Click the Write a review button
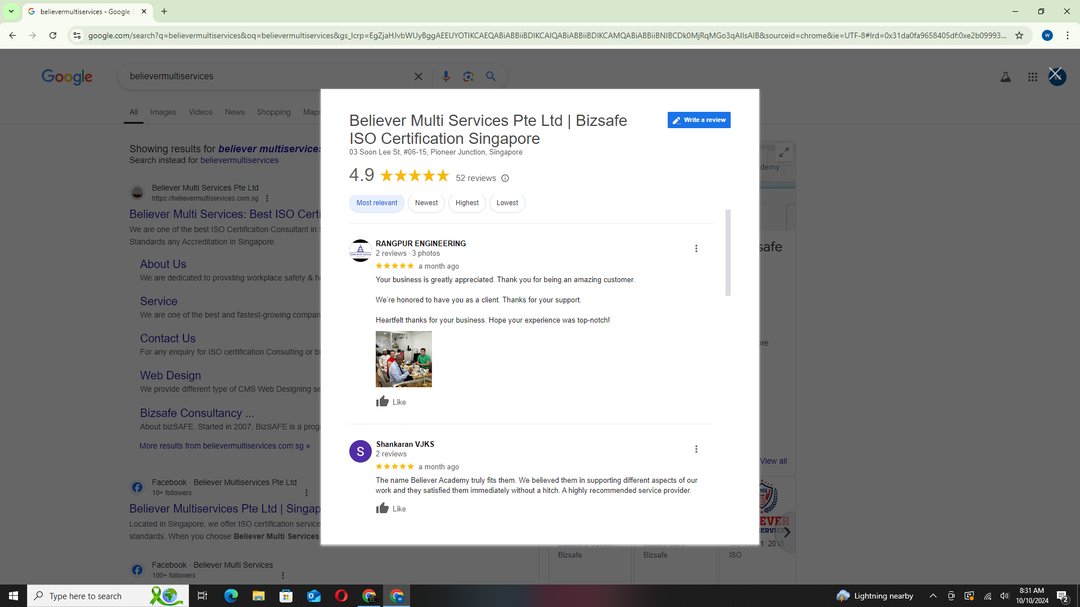 pos(699,121)
